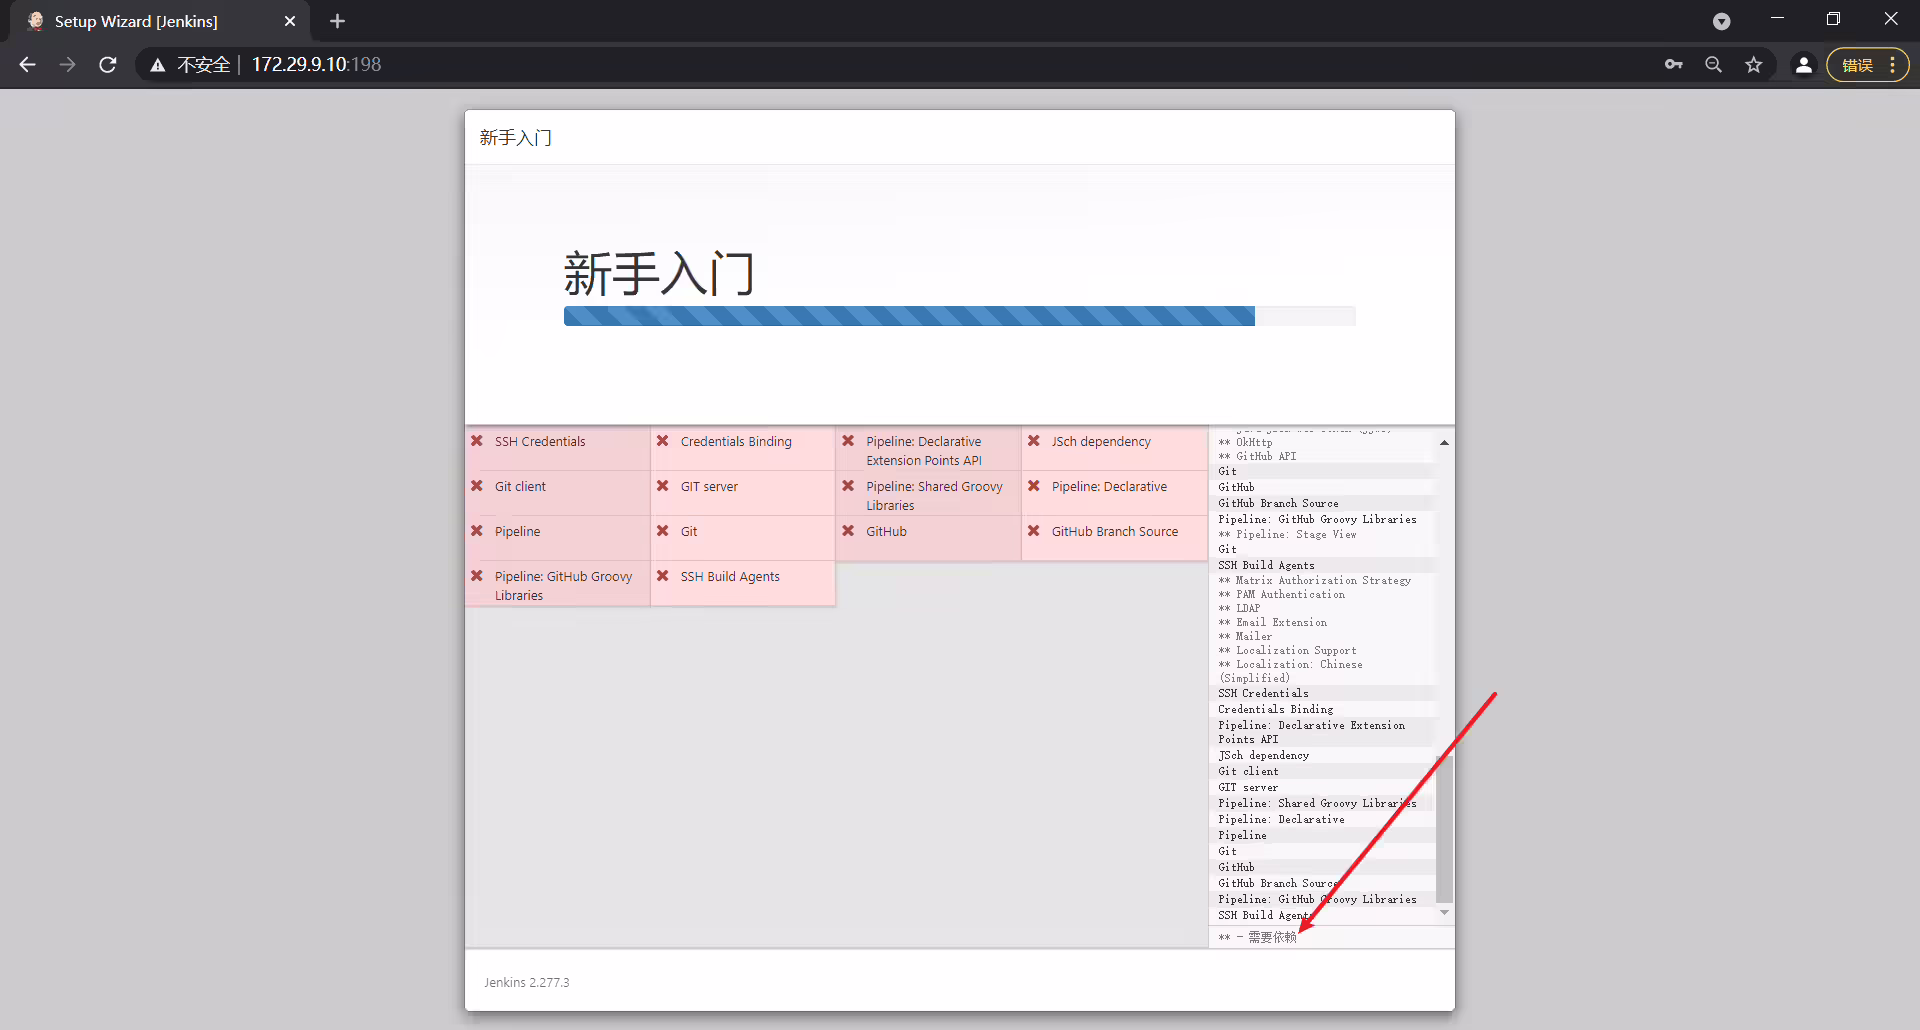Click '** Matrix Authorization Strategy' in the log
Viewport: 1920px width, 1030px height.
tap(1314, 580)
